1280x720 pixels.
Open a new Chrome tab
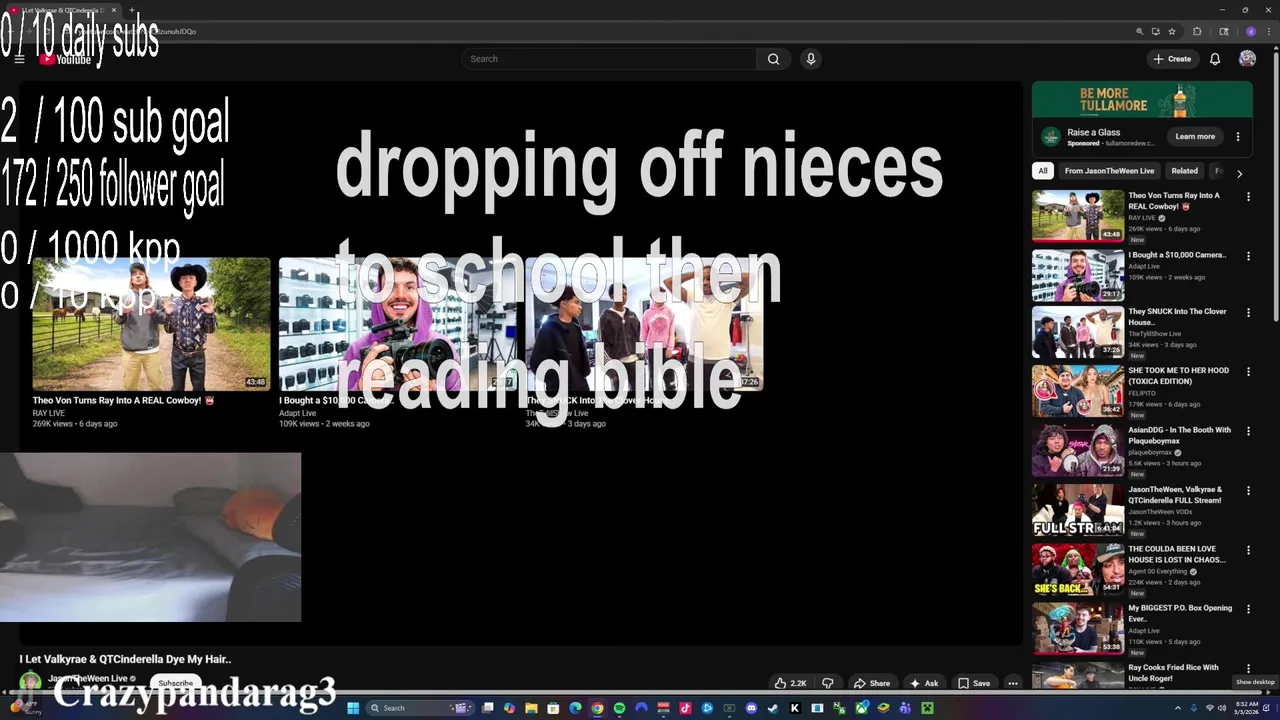[x=131, y=10]
